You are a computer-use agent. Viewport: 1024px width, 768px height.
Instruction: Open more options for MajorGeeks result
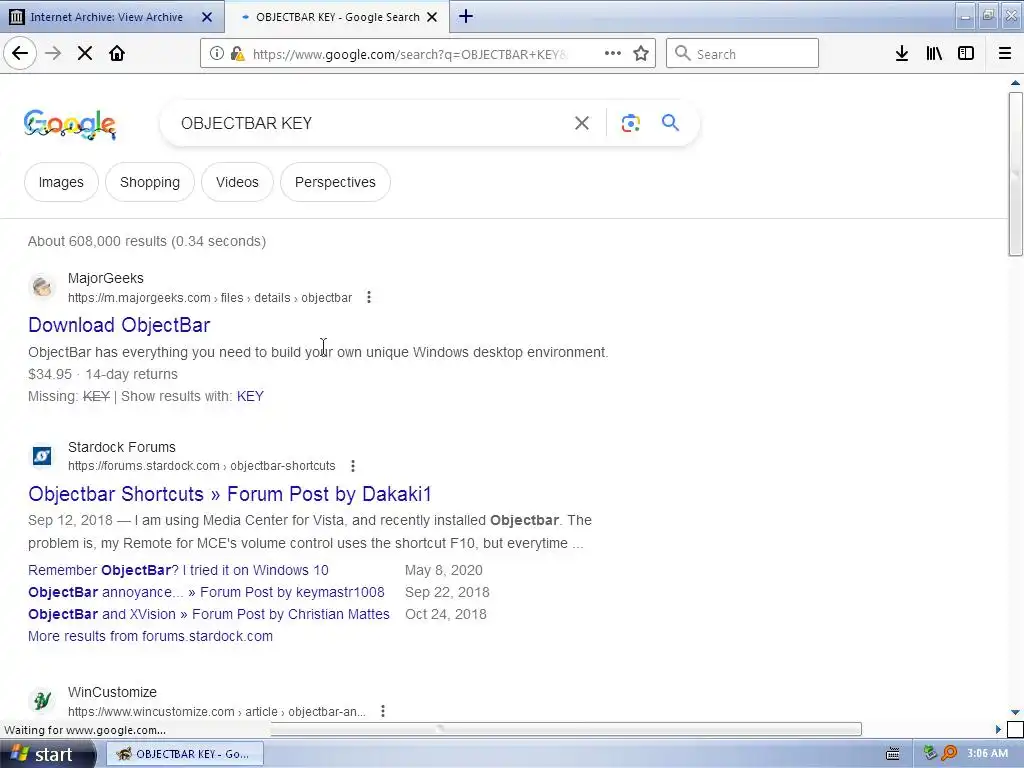tap(369, 297)
